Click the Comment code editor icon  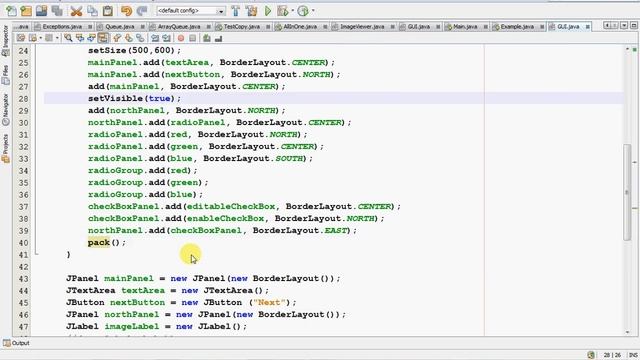click(207, 38)
